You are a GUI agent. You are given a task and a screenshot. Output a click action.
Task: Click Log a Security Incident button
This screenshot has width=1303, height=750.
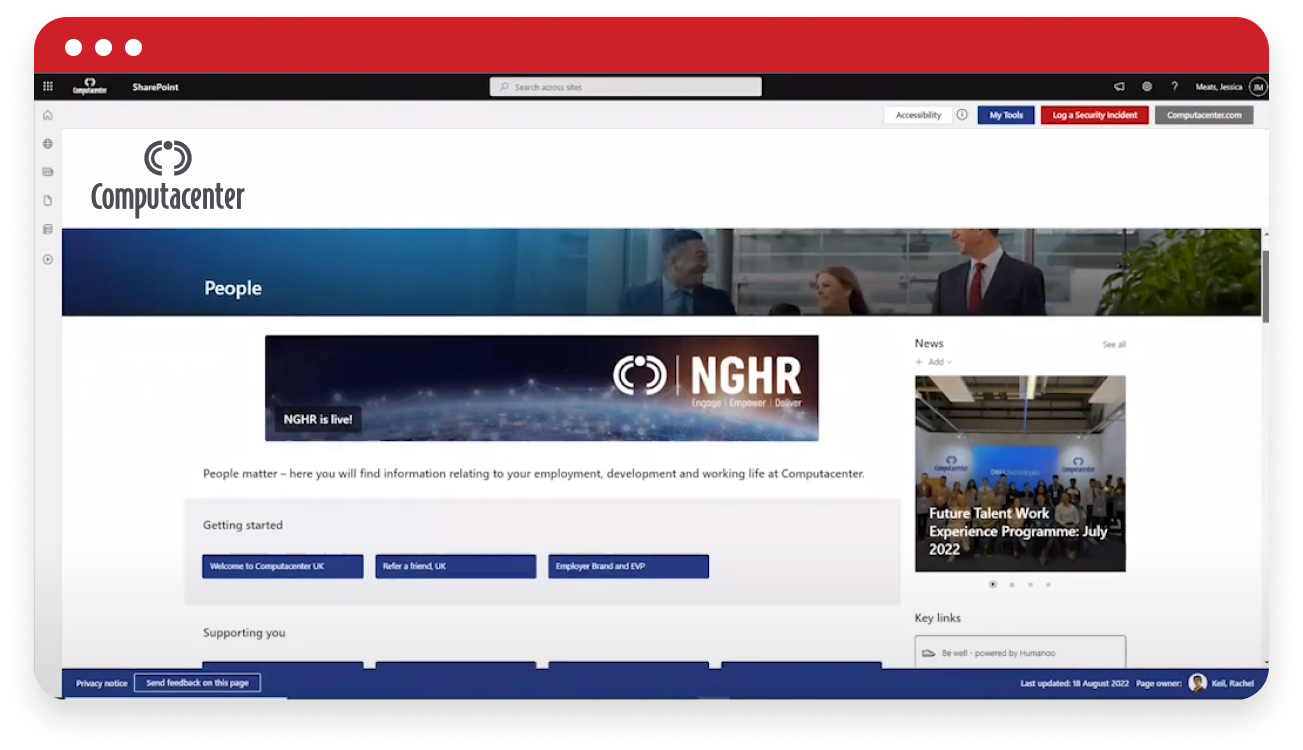(x=1095, y=115)
